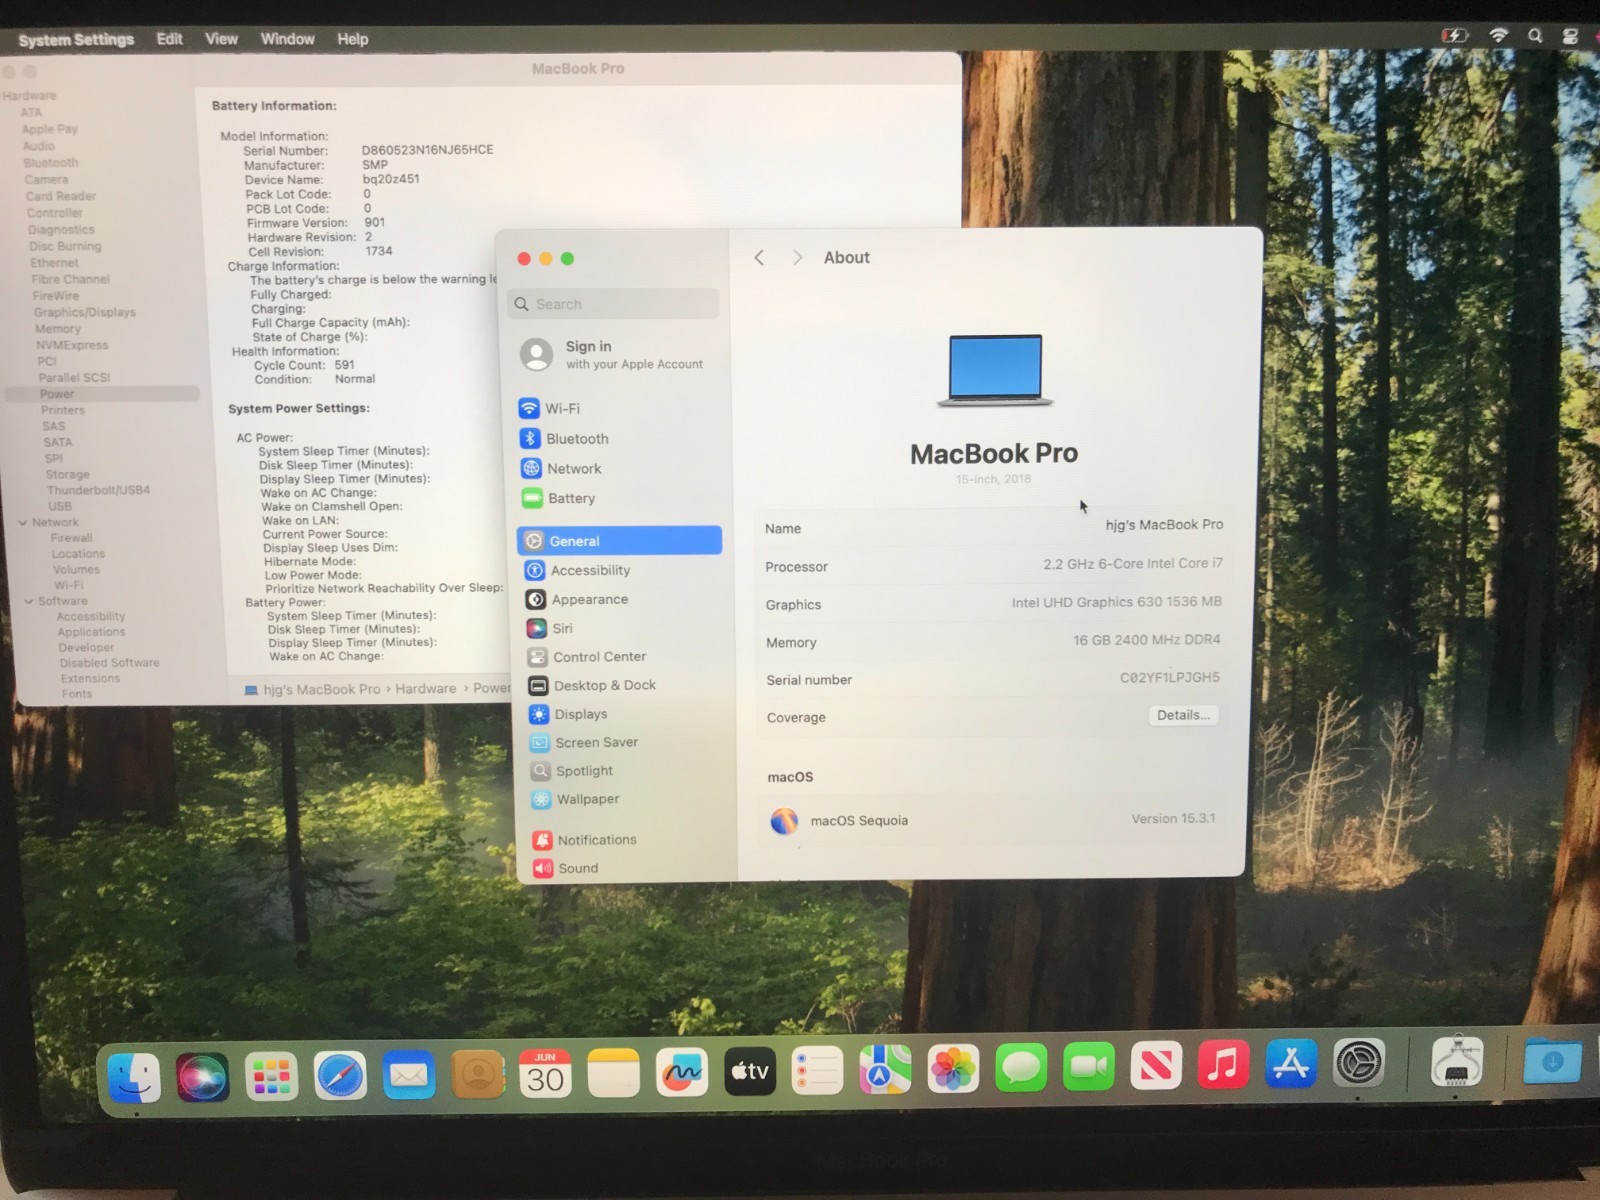
Task: Open Freeform from the Dock
Action: click(681, 1072)
